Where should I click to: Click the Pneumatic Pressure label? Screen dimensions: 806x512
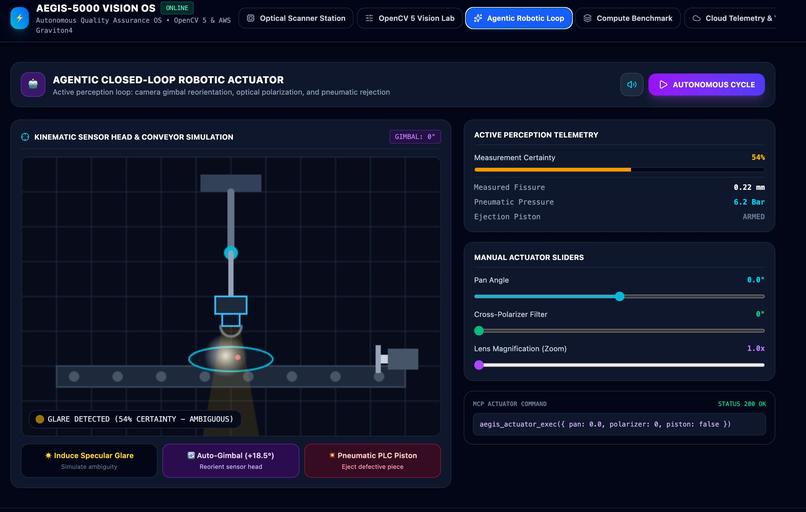click(514, 202)
